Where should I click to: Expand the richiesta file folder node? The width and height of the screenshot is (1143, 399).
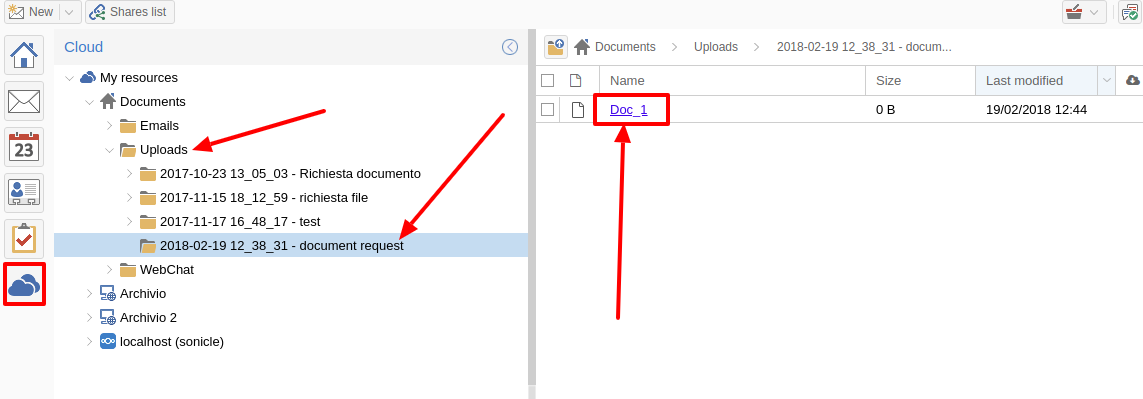tap(130, 198)
